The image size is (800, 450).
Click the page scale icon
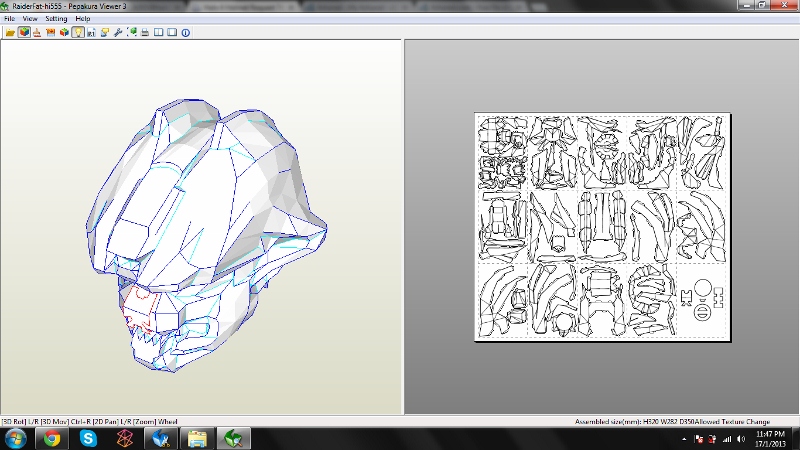point(91,33)
